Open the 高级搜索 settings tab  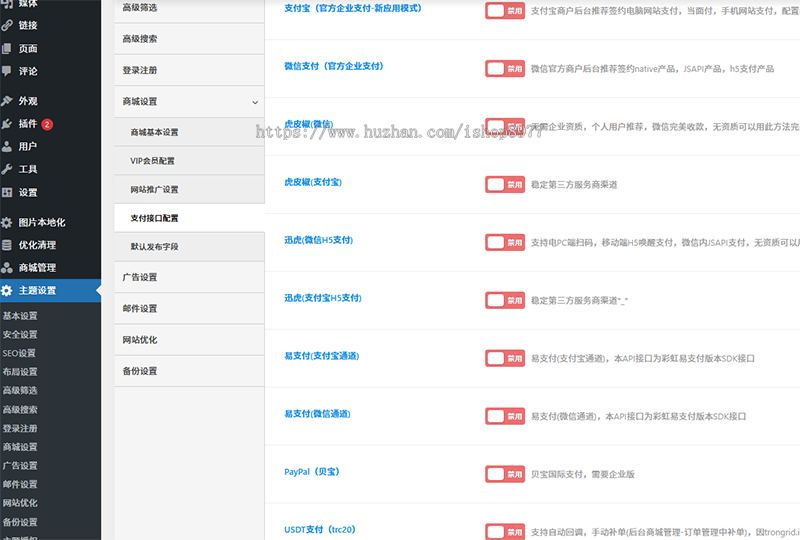pyautogui.click(x=189, y=39)
